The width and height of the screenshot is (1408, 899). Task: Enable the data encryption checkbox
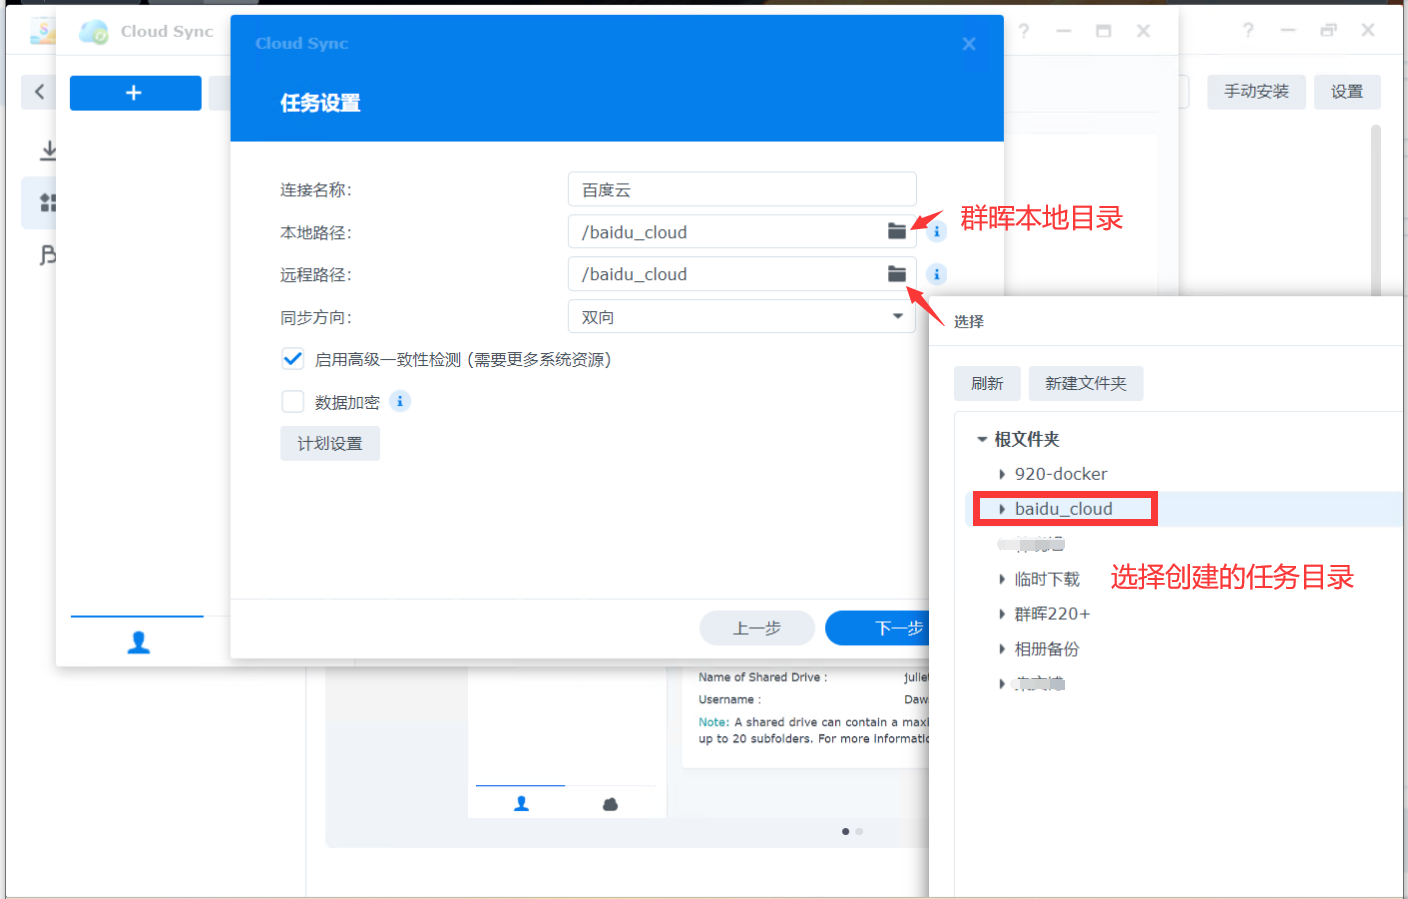[x=292, y=401]
